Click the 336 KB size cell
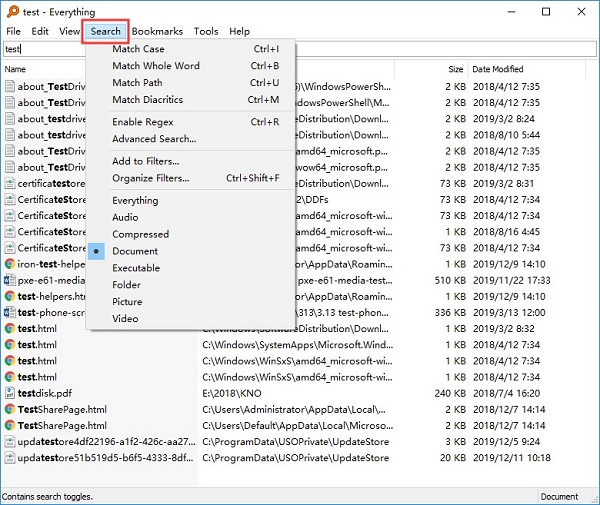This screenshot has width=600, height=505. (x=450, y=313)
